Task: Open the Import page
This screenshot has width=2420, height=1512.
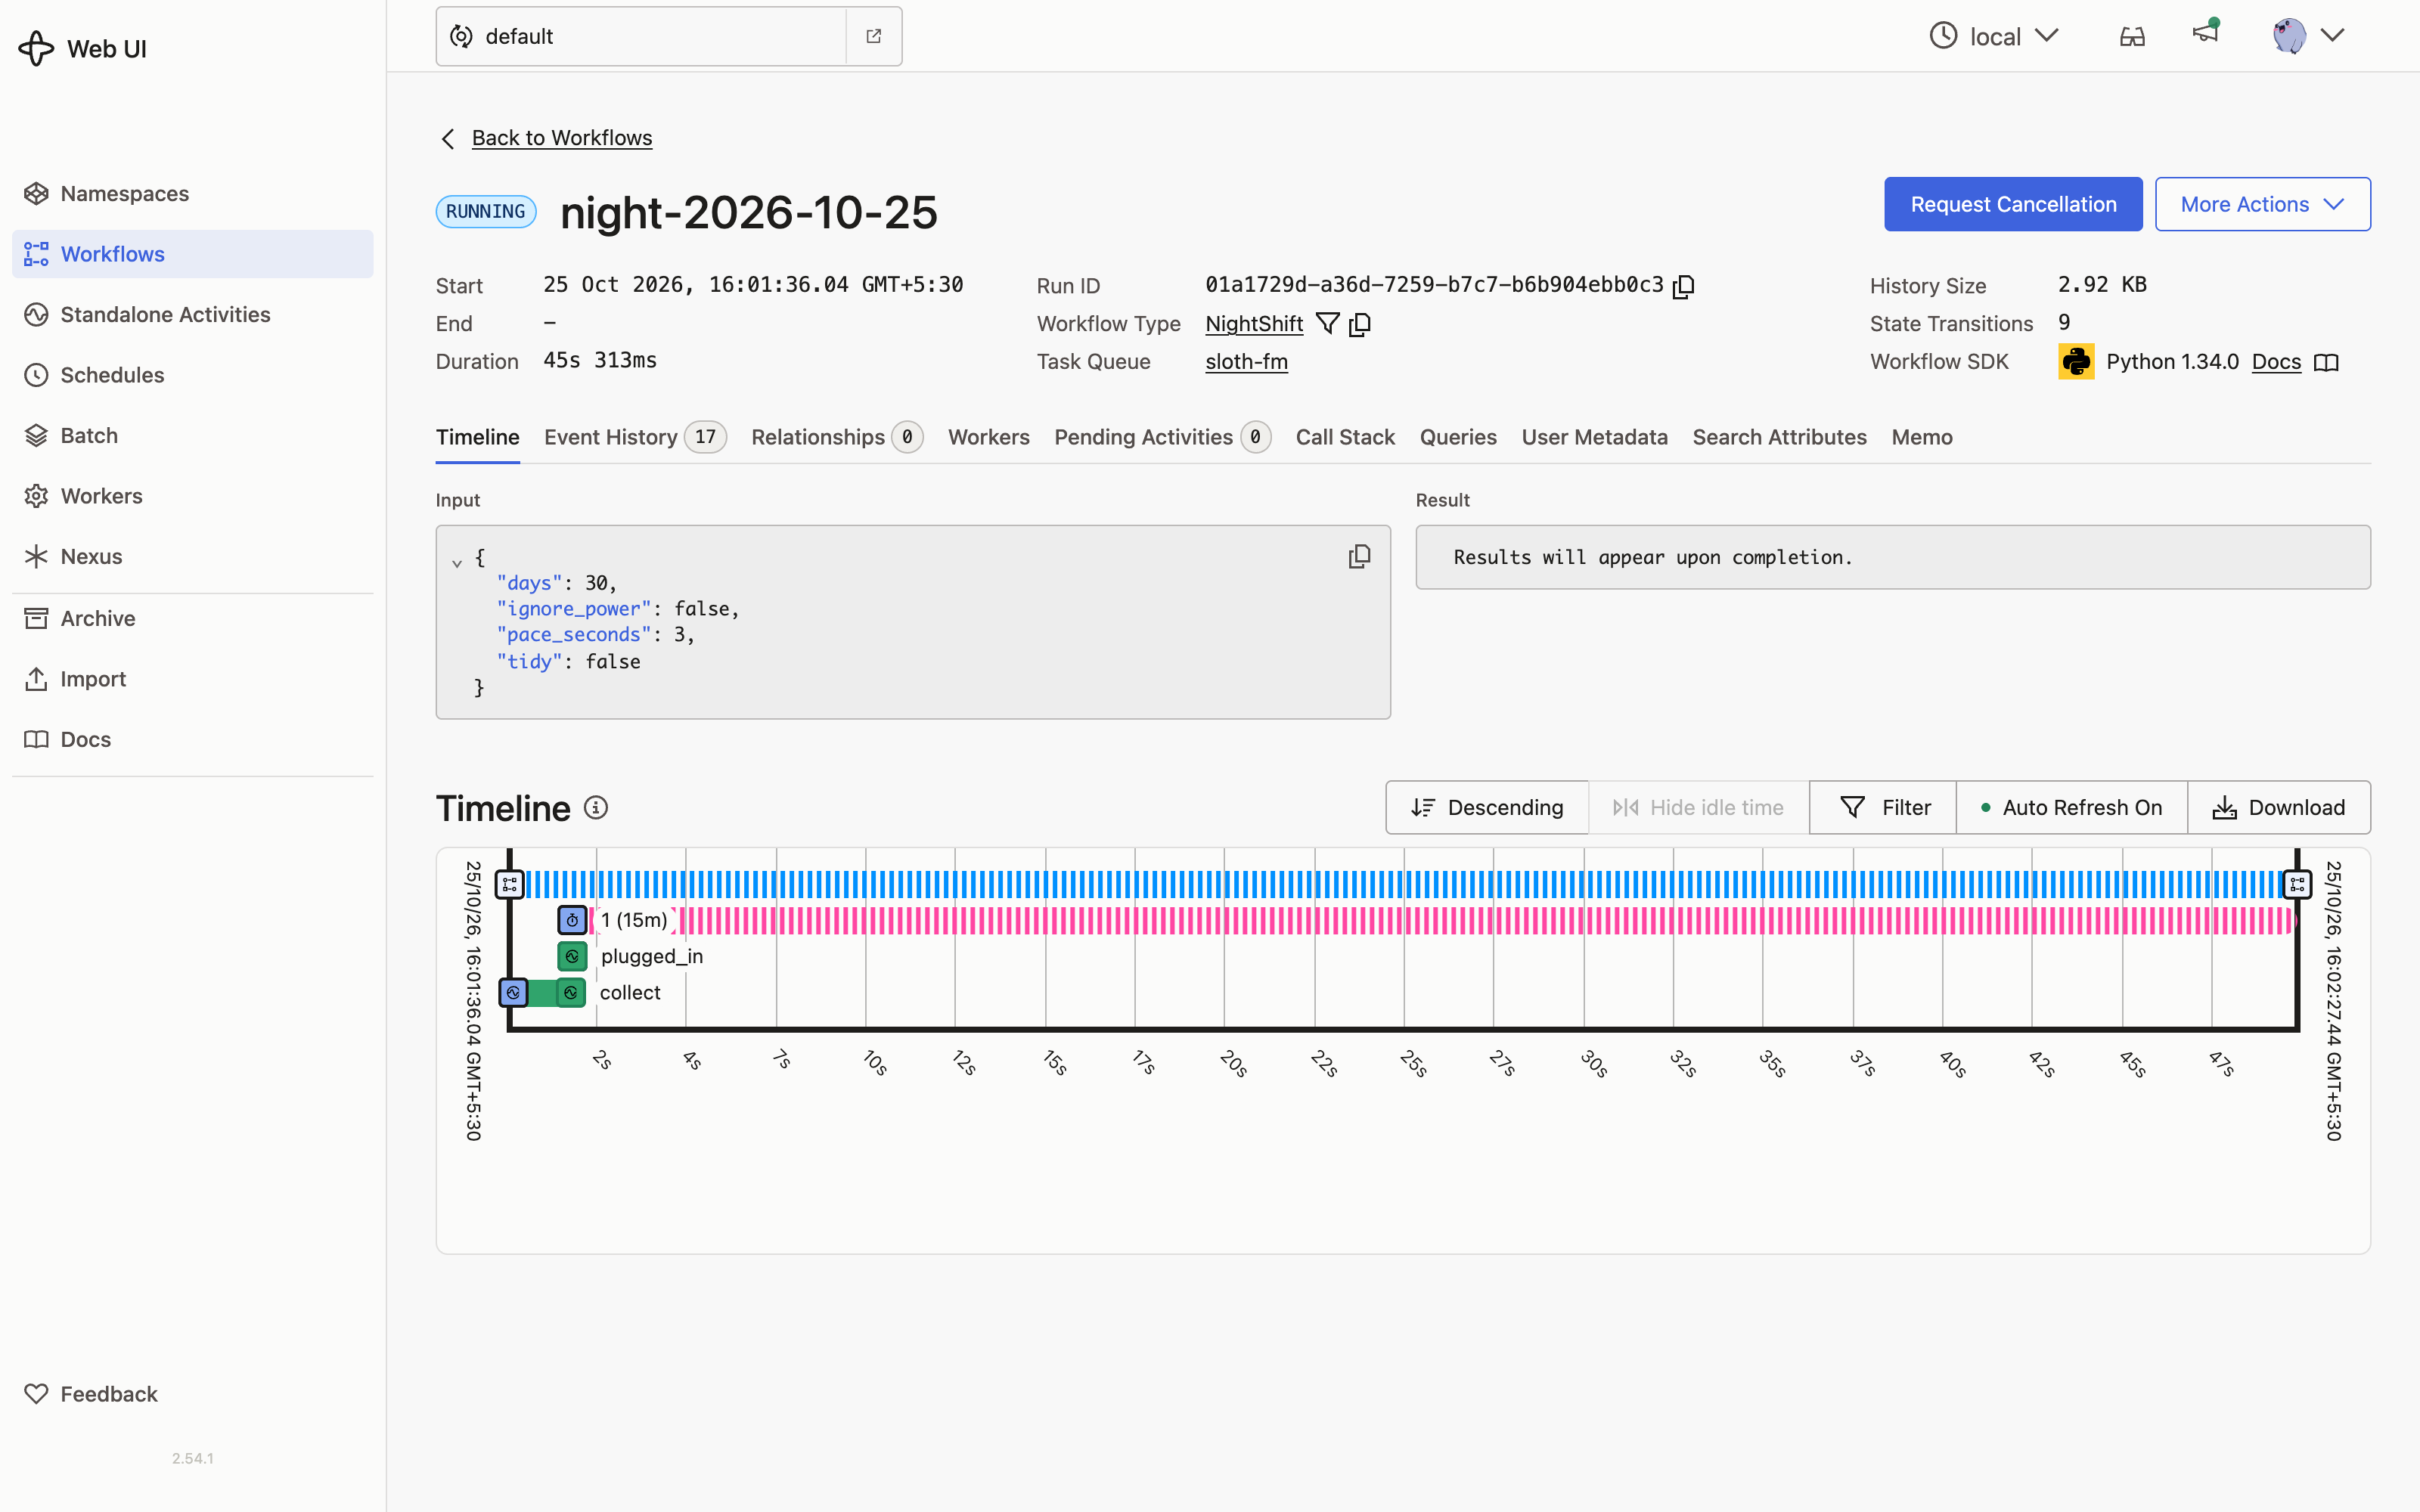Action: pos(192,679)
